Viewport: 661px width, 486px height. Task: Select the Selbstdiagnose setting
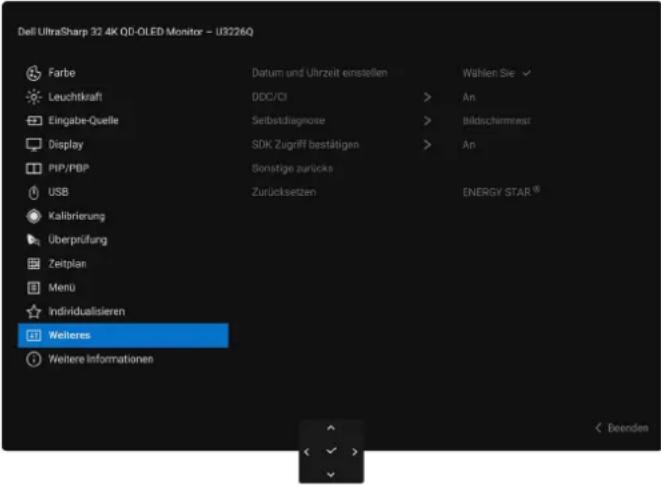(289, 121)
